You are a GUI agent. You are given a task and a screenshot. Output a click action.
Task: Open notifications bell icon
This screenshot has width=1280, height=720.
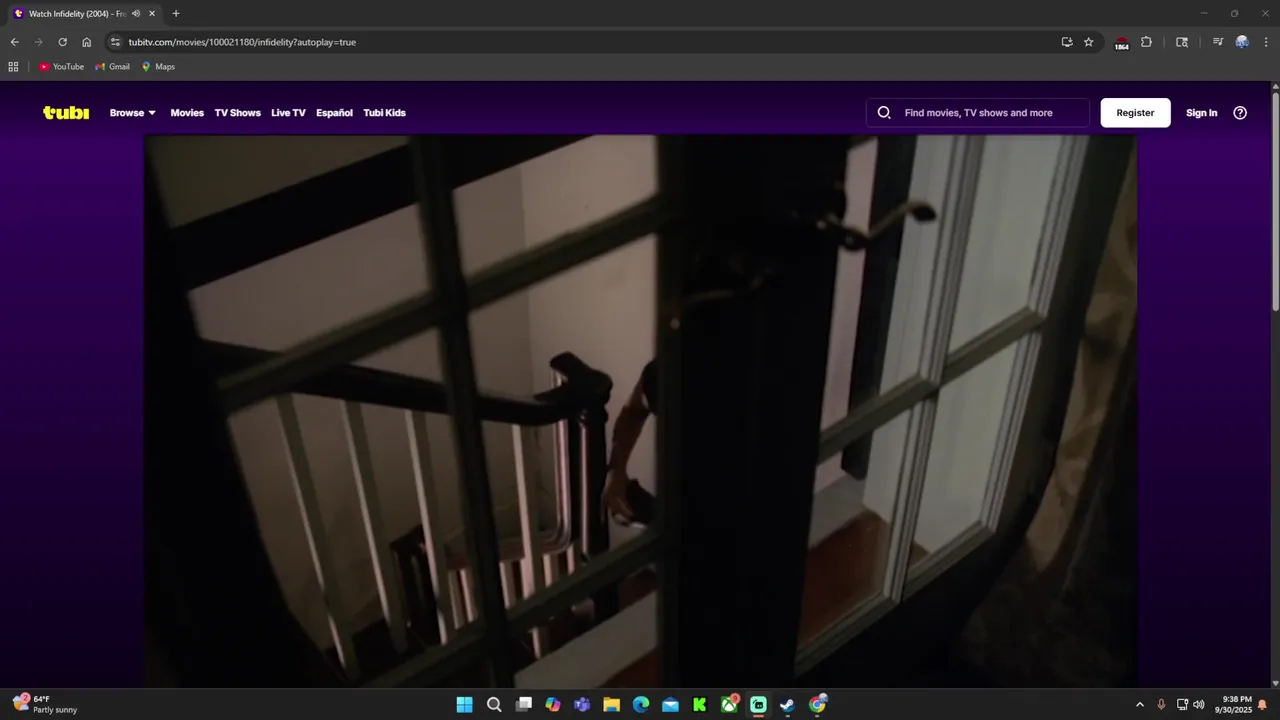[x=1263, y=705]
